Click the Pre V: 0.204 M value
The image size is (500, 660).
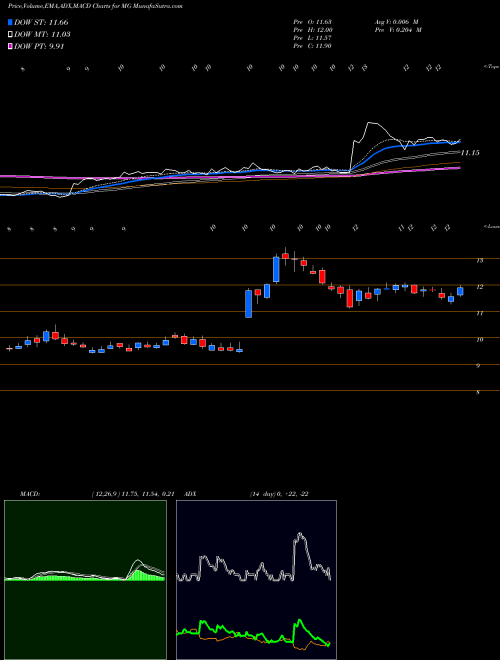tap(399, 30)
